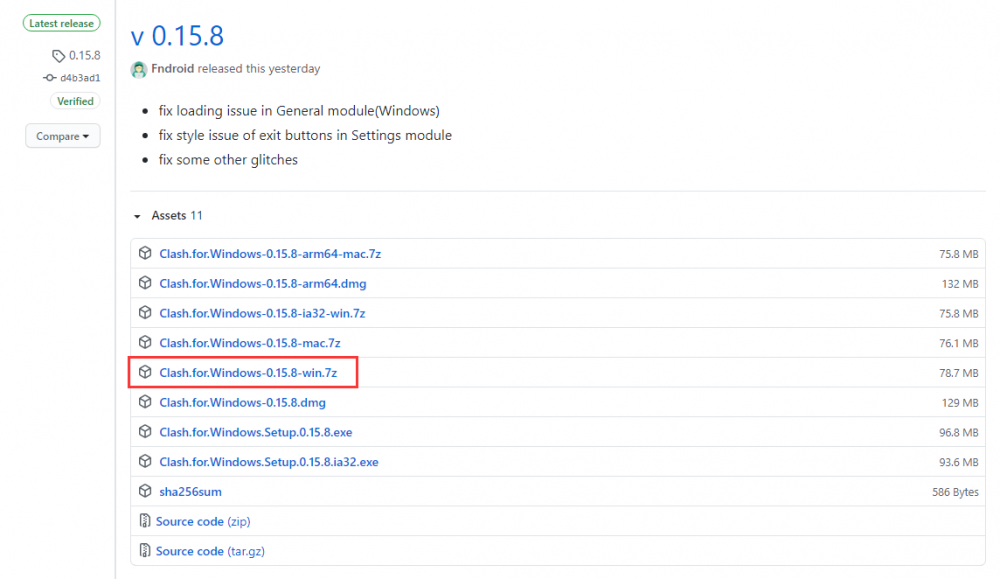
Task: Open the v 0.15.8 release title link
Action: coord(177,36)
